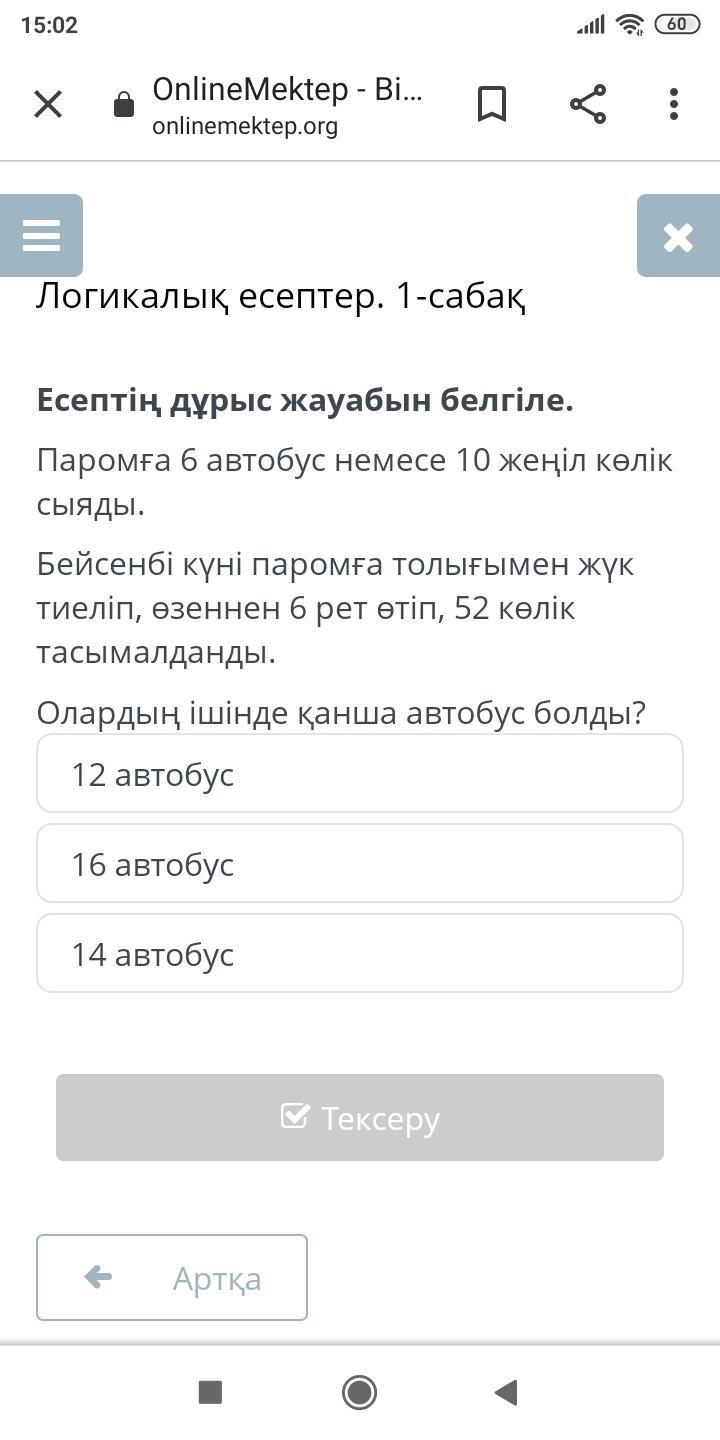Image resolution: width=720 pixels, height=1440 pixels.
Task: Close the lesson with gray X button
Action: tap(678, 236)
